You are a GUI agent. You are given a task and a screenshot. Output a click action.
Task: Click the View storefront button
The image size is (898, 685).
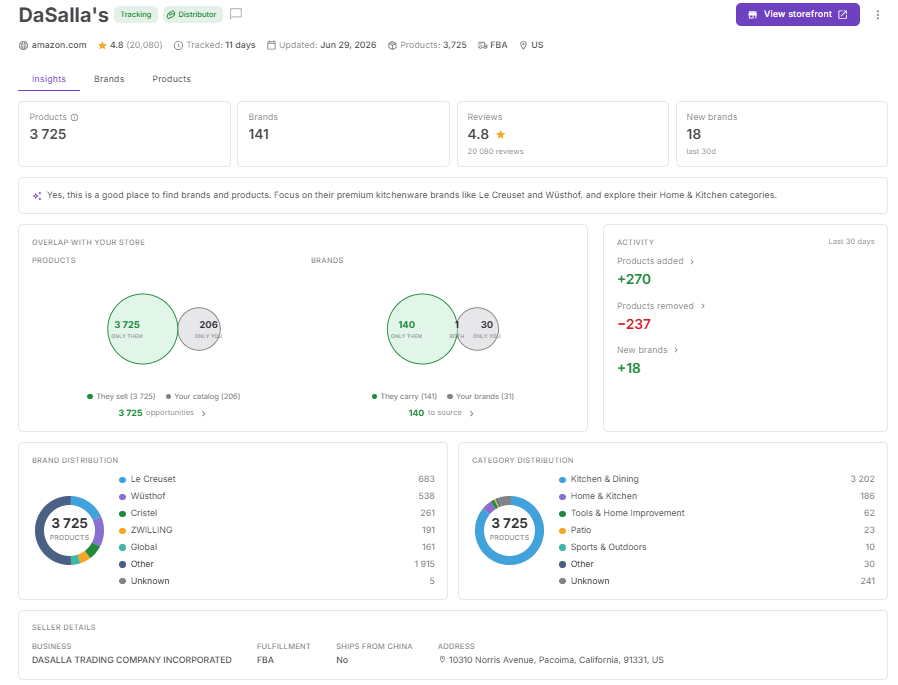797,14
